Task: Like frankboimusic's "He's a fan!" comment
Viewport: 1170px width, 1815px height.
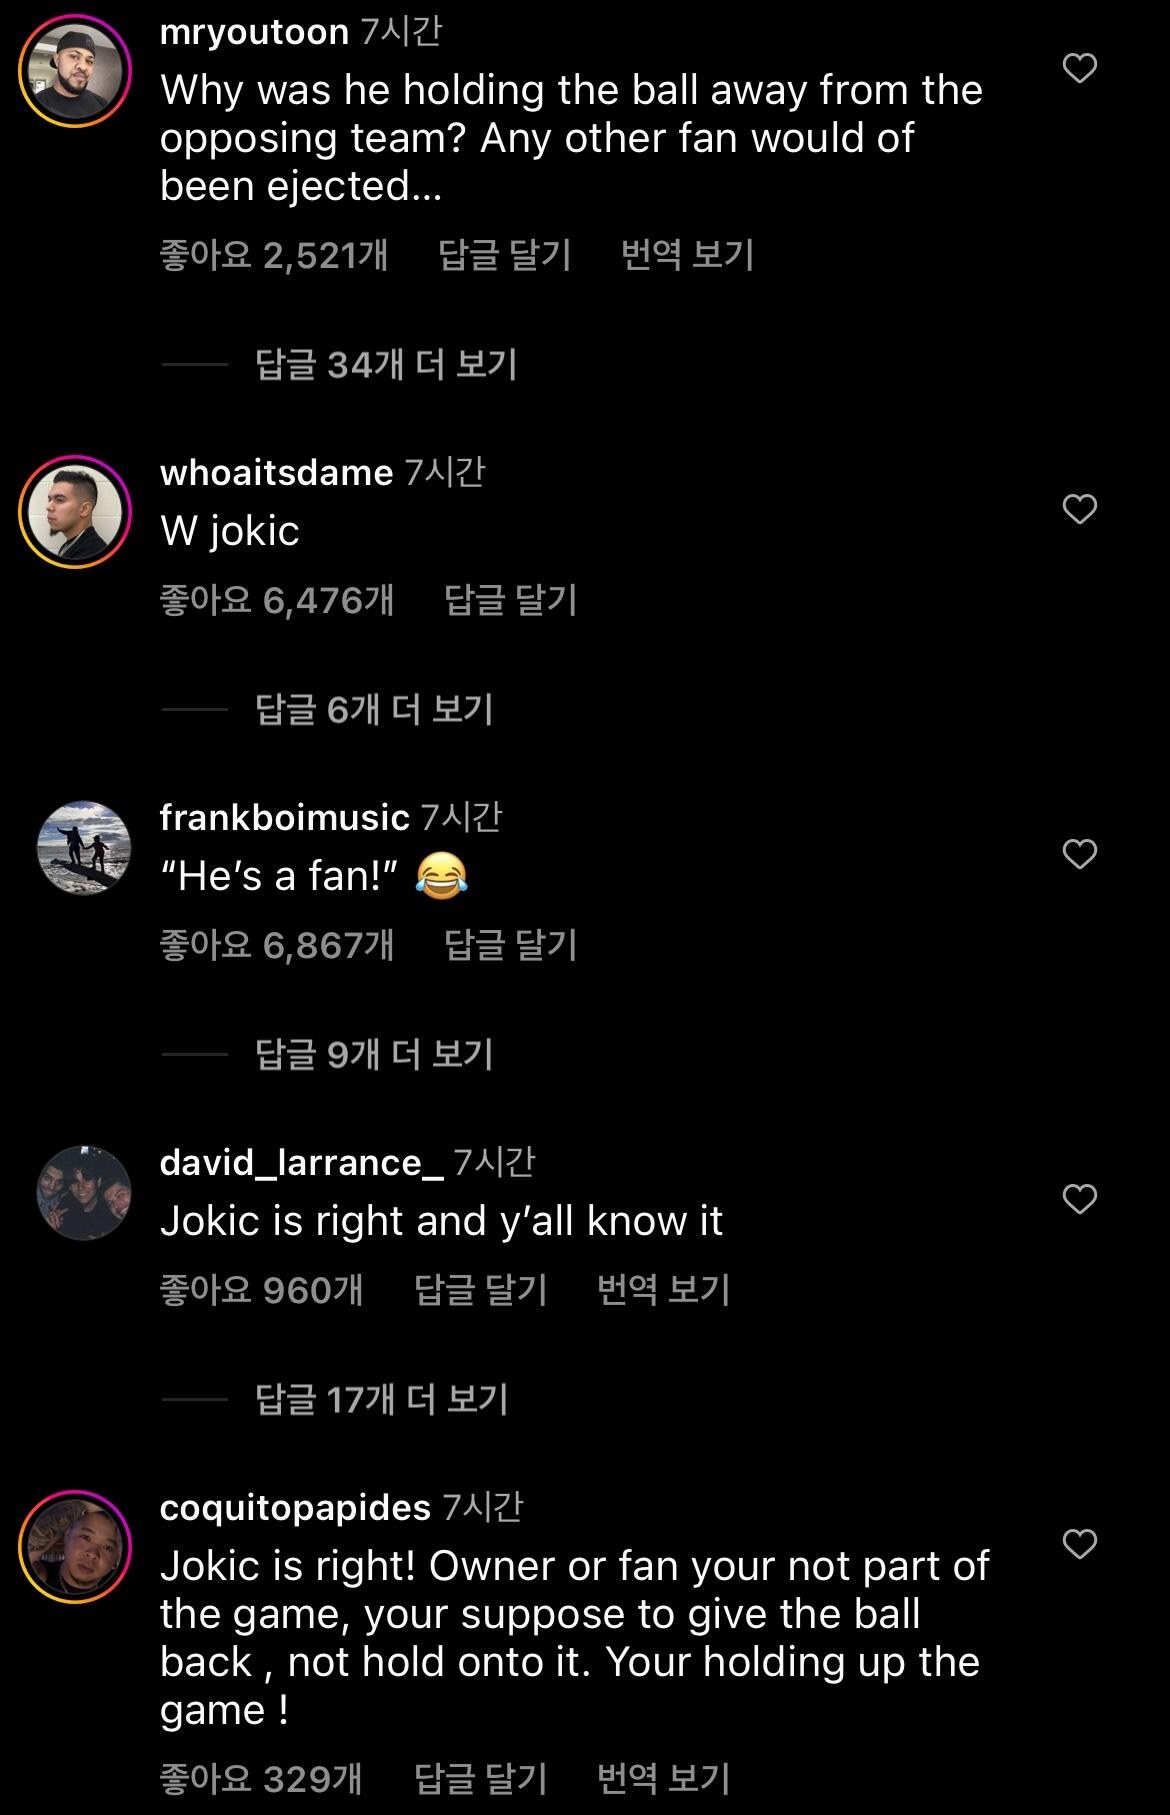Action: pyautogui.click(x=1079, y=854)
